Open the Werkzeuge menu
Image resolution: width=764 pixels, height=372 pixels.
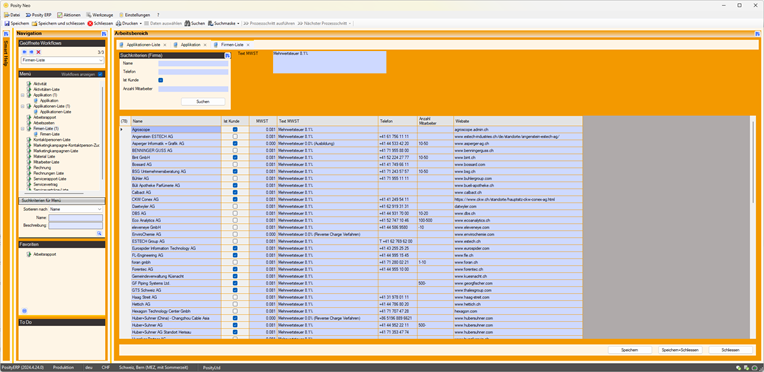coord(100,15)
